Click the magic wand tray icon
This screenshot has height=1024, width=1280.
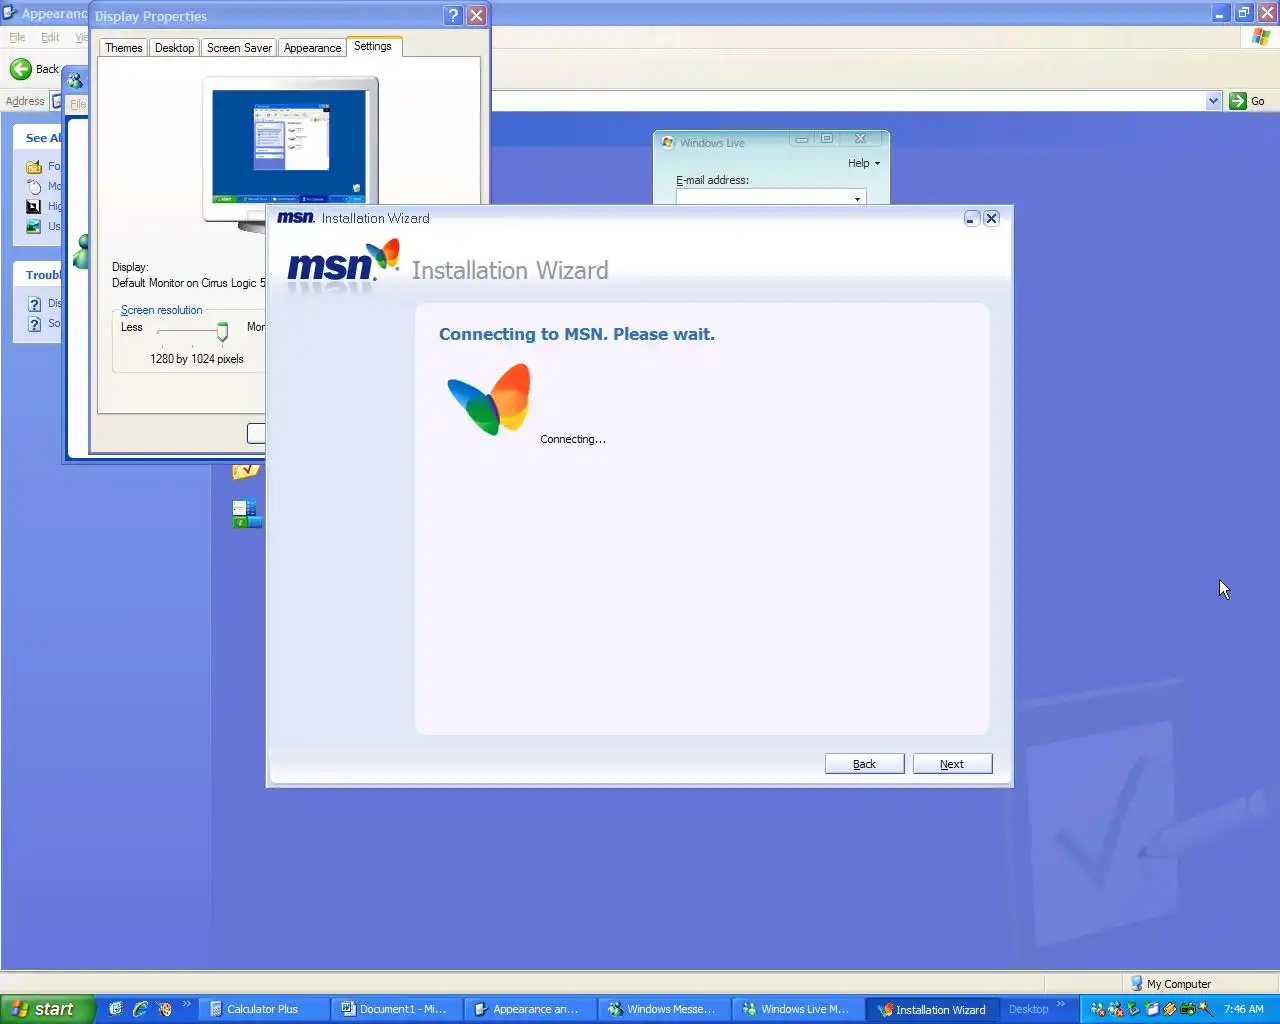coord(1206,1009)
